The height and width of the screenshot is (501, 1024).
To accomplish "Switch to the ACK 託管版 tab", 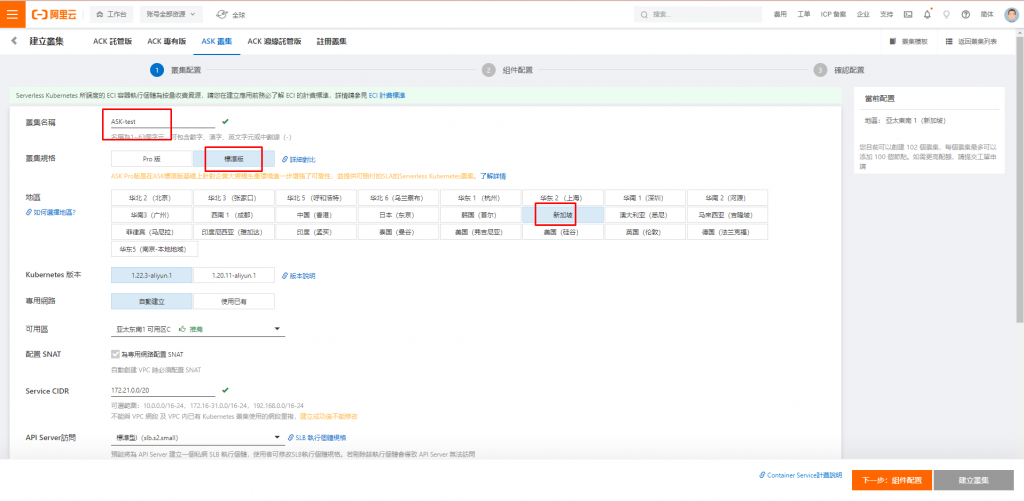I will (112, 41).
